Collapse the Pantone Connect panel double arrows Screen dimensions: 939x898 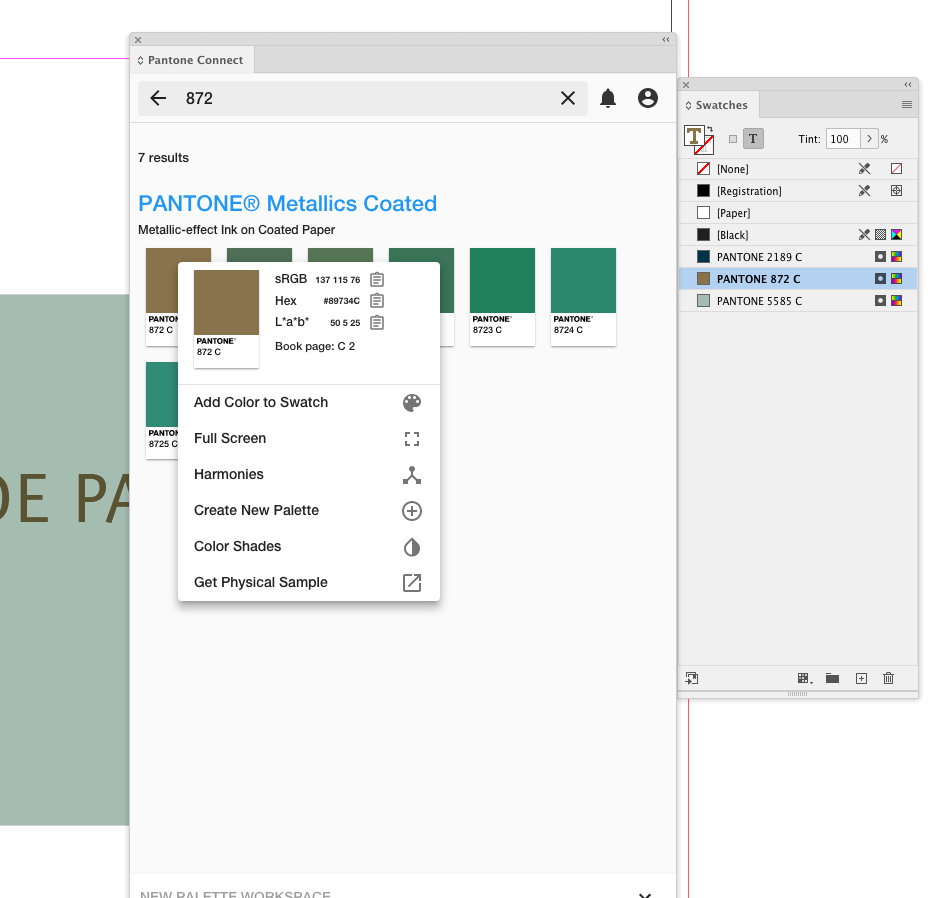click(x=666, y=40)
